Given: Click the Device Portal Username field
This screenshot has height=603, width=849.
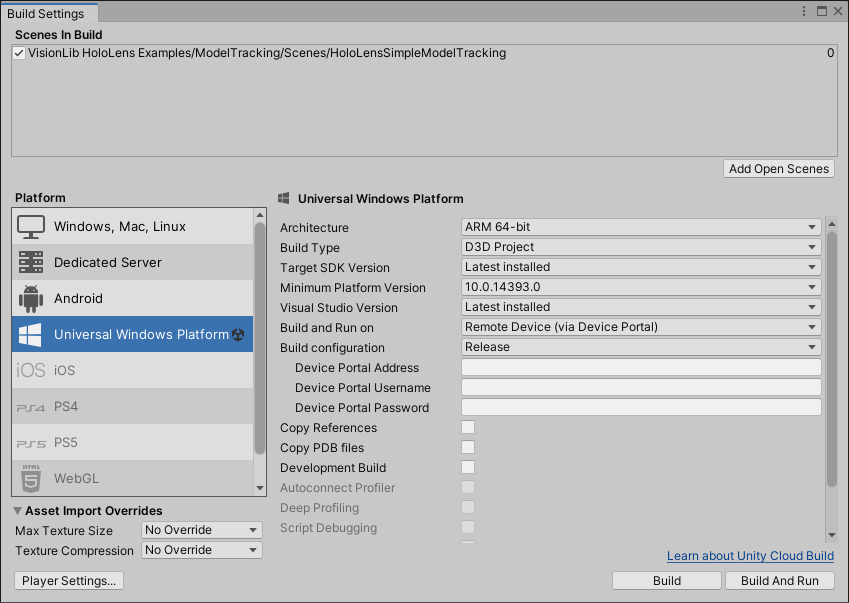Looking at the screenshot, I should (641, 387).
